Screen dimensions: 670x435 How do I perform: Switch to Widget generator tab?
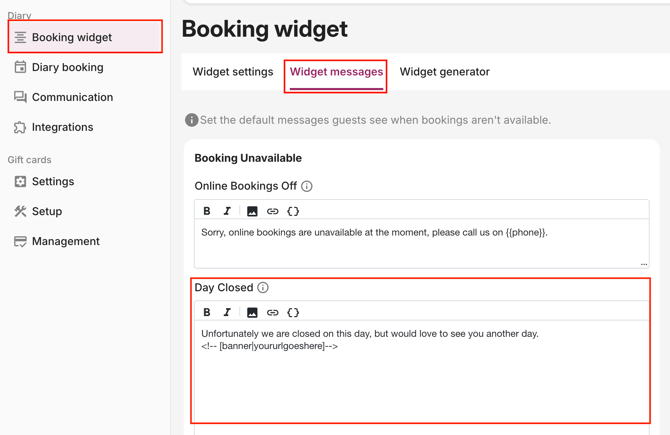pyautogui.click(x=444, y=72)
